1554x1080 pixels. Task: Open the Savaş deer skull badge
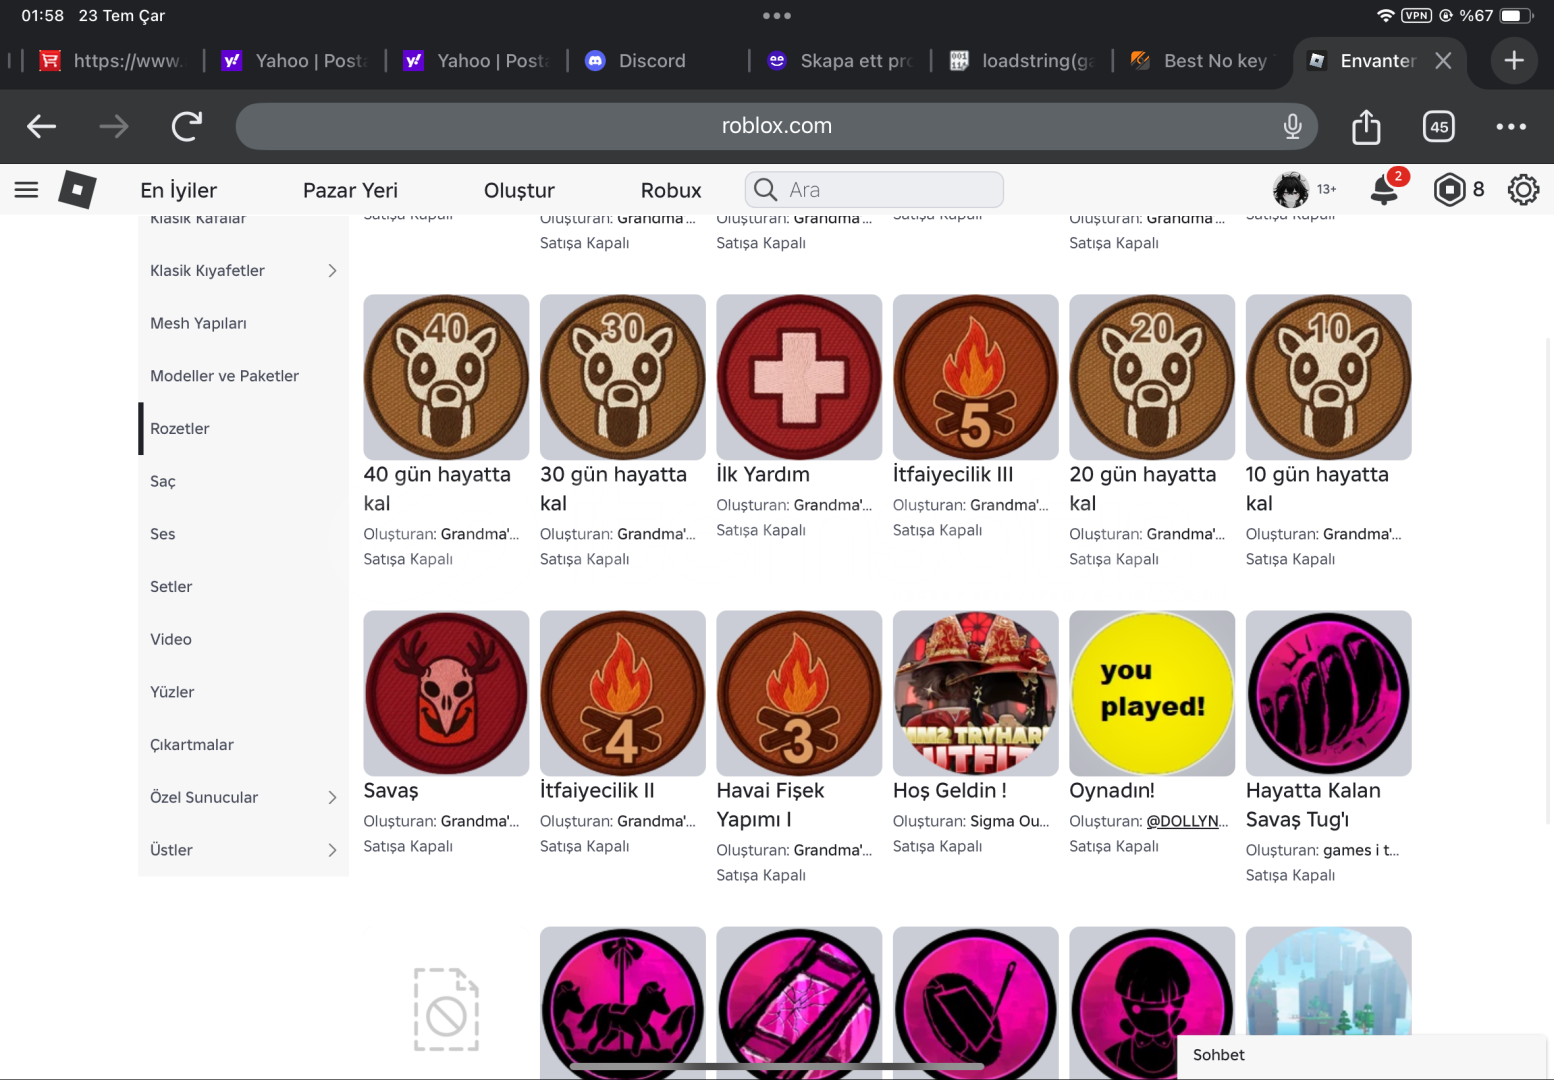pyautogui.click(x=446, y=693)
